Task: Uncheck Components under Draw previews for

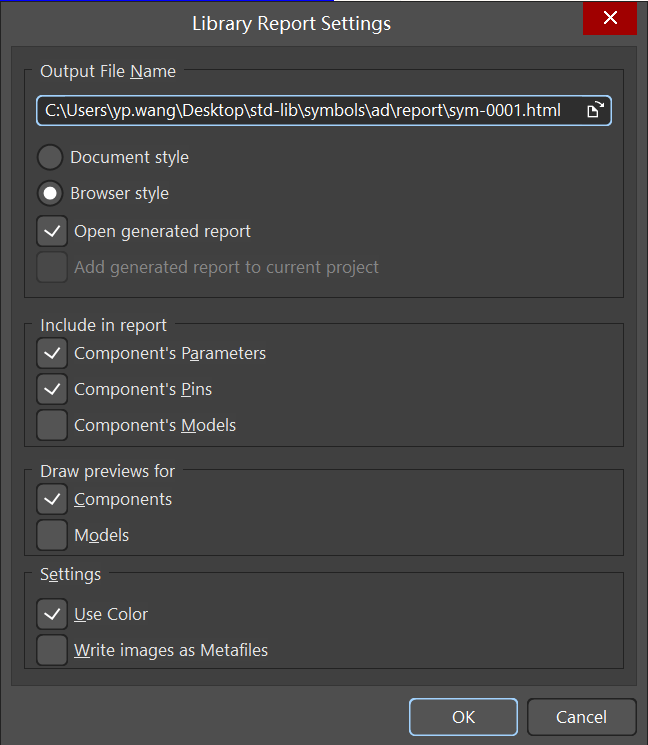Action: click(x=52, y=499)
